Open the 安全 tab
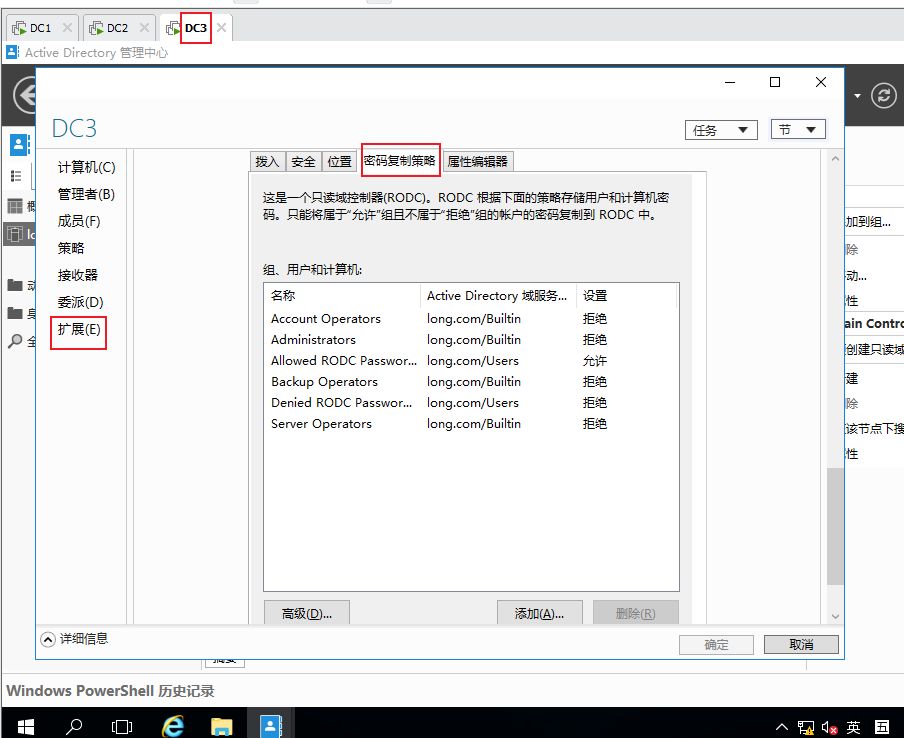 [303, 161]
